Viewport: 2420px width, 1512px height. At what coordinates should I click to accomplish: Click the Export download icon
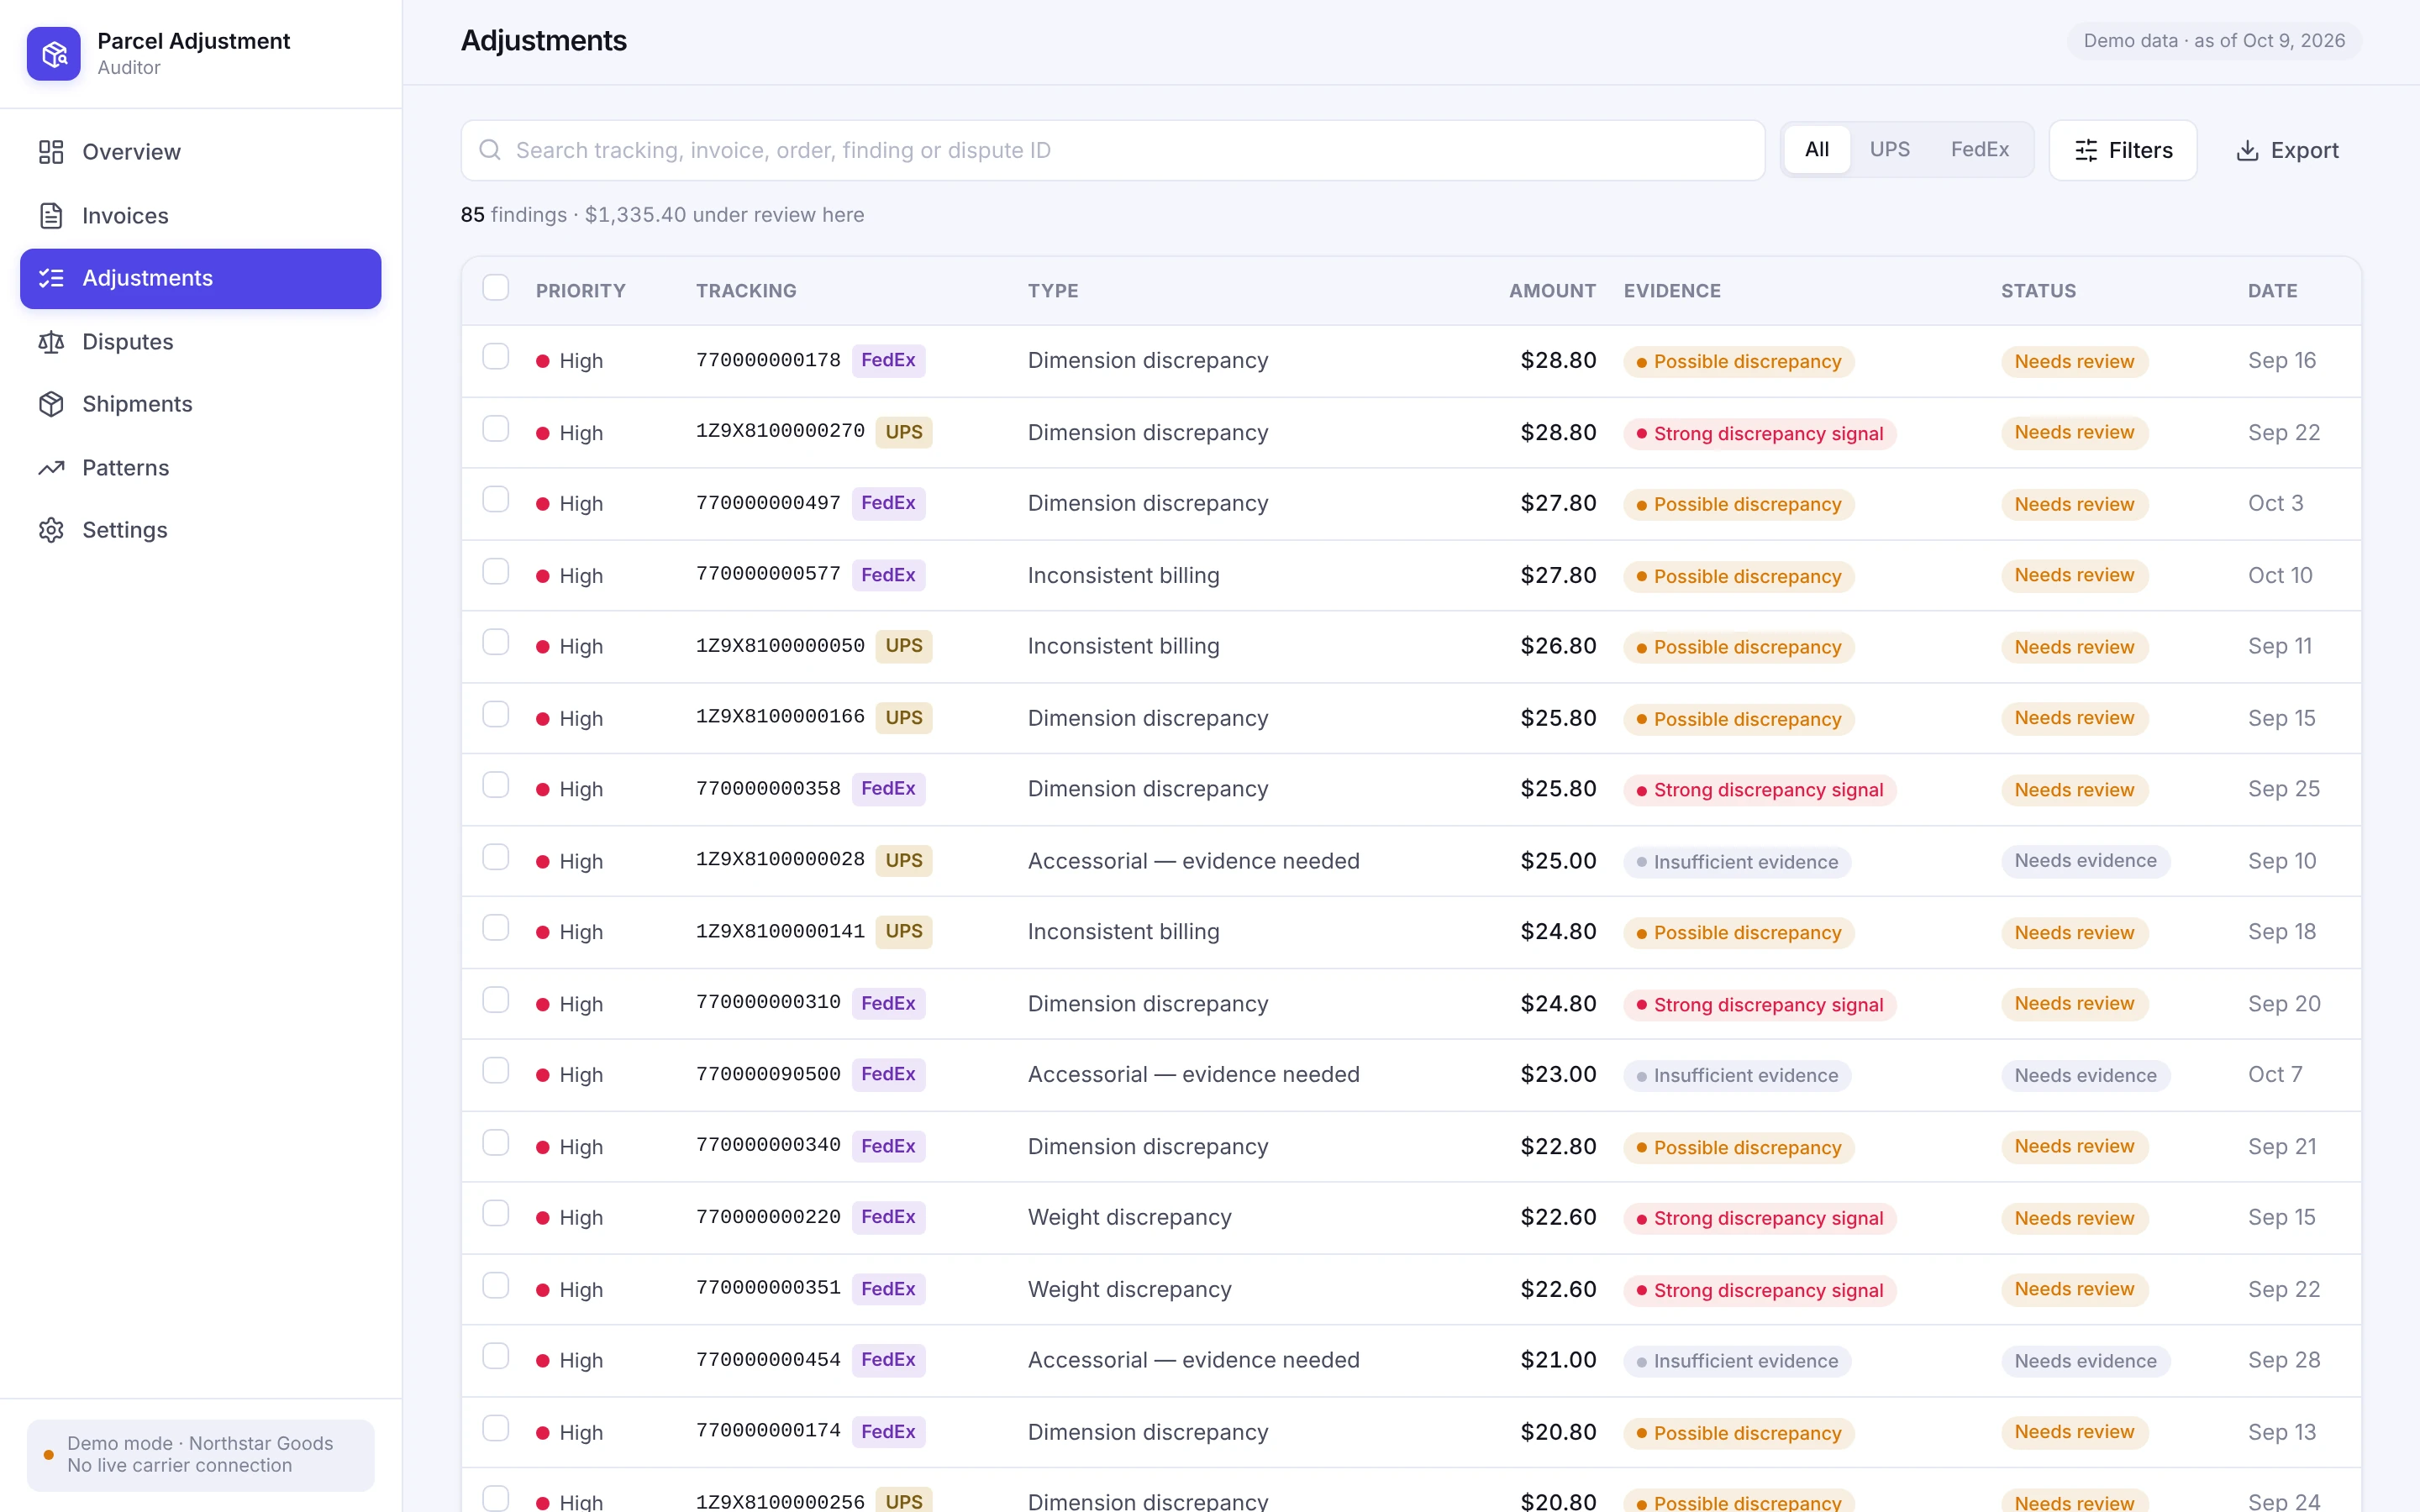point(2247,150)
